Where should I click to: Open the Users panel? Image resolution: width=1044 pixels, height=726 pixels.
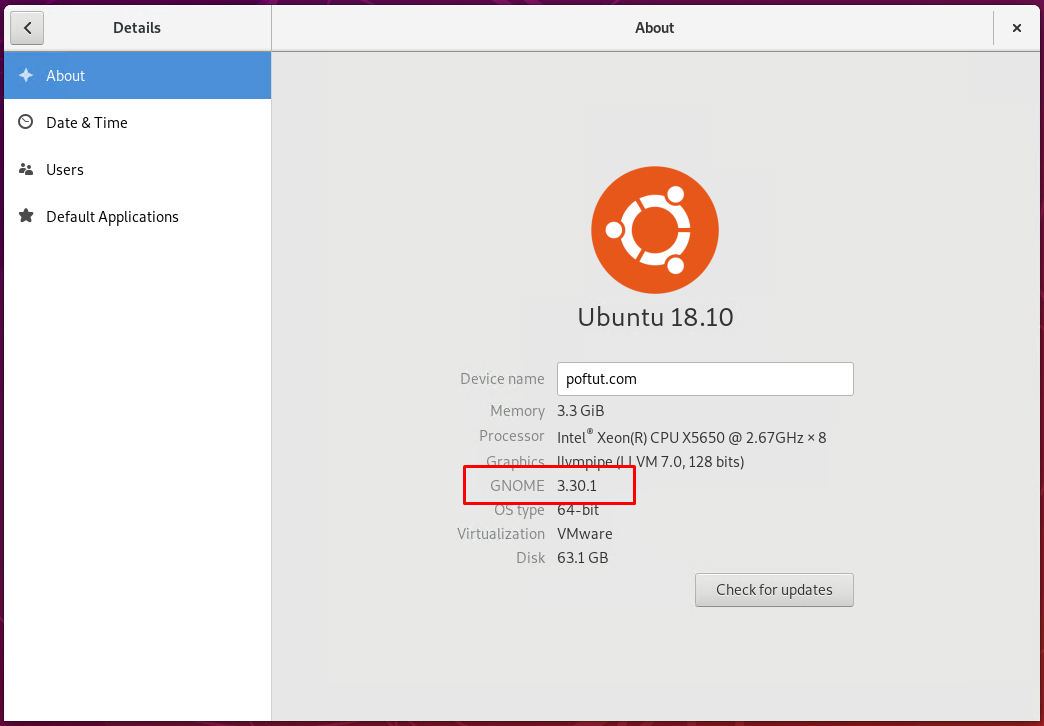(137, 170)
